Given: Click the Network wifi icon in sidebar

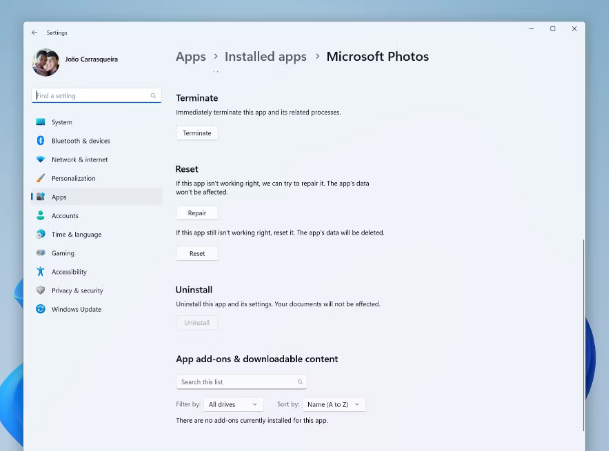Looking at the screenshot, I should (x=40, y=159).
